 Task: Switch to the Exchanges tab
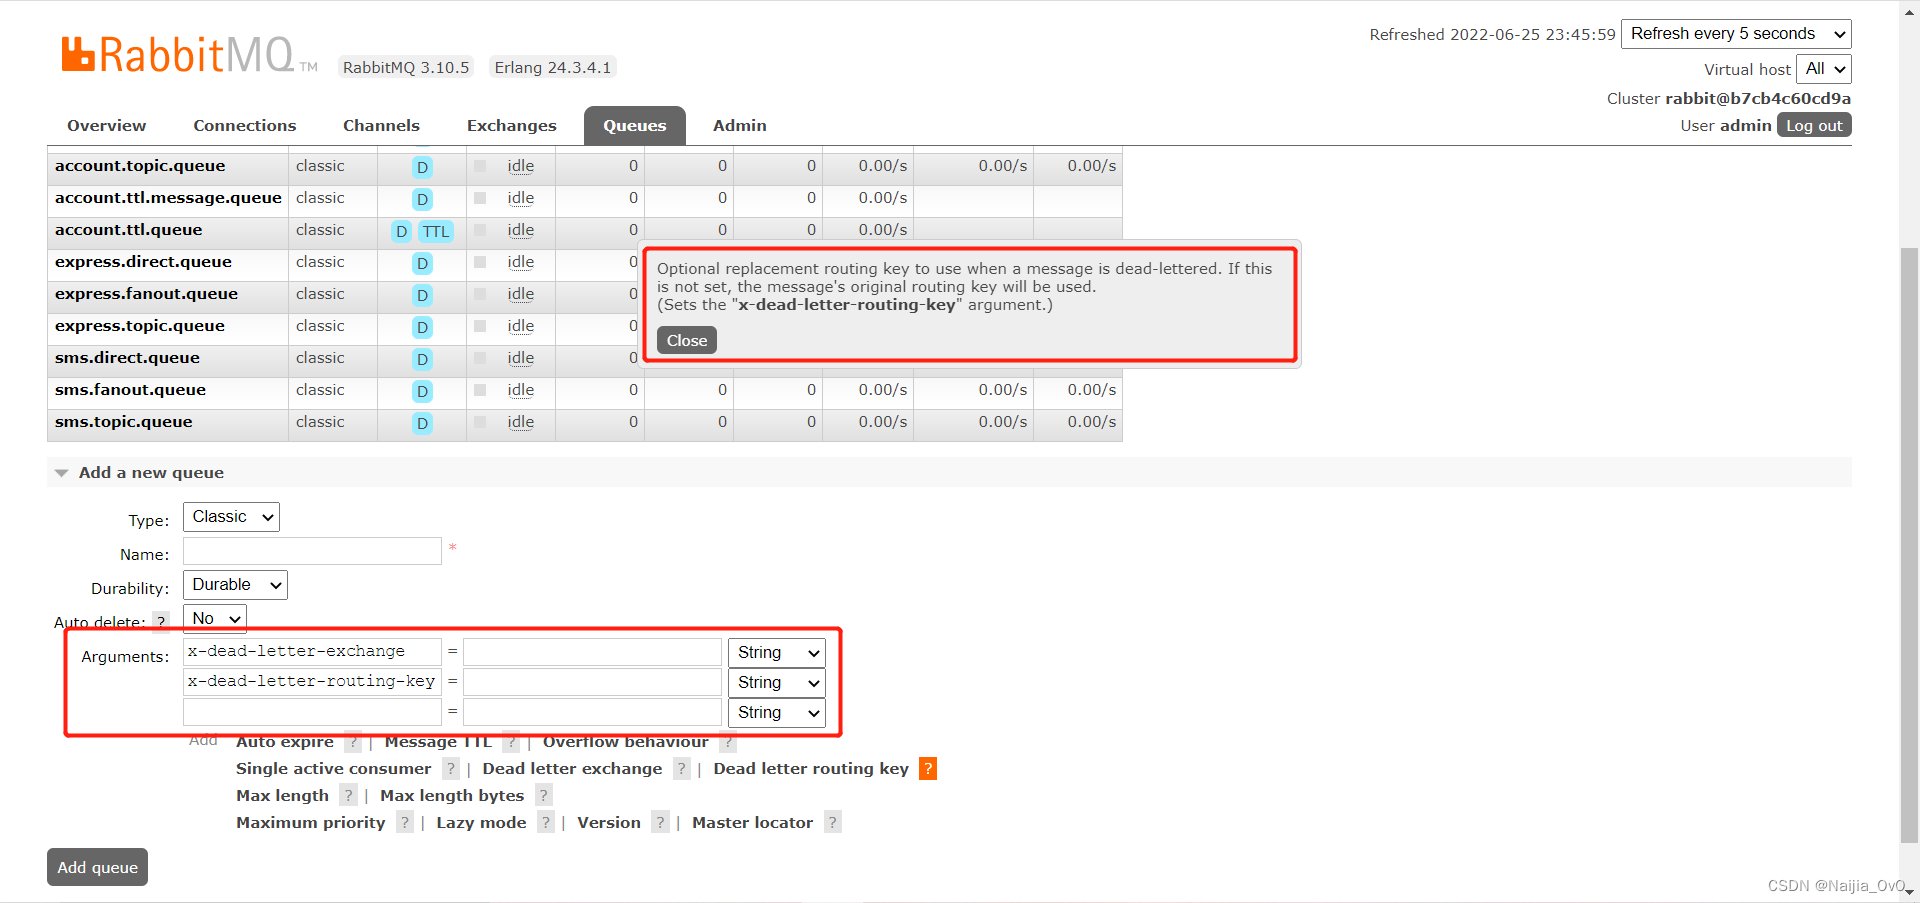511,126
